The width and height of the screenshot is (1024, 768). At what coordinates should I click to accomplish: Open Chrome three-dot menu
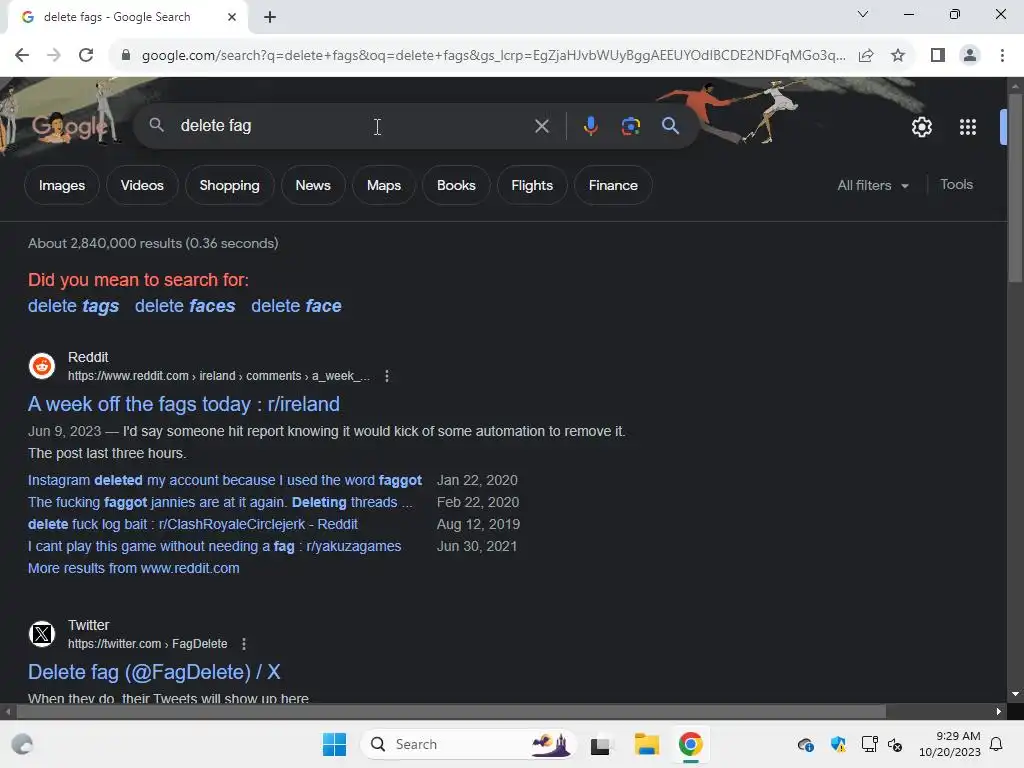1002,56
